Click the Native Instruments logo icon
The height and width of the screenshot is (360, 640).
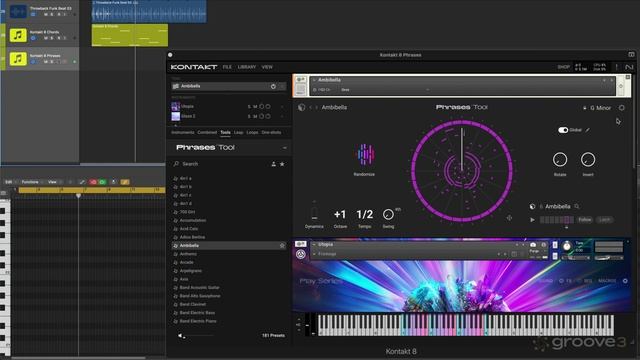tap(629, 67)
